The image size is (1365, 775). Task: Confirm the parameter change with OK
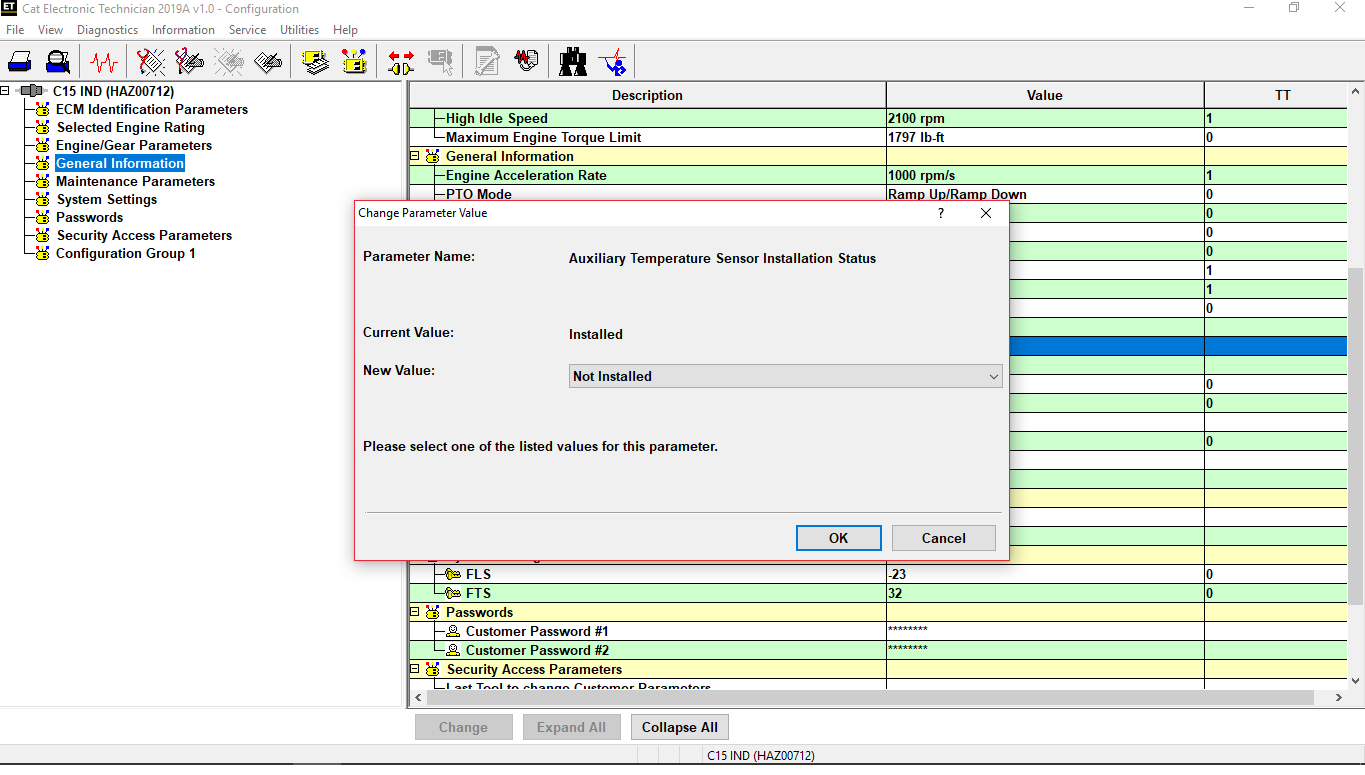tap(838, 537)
